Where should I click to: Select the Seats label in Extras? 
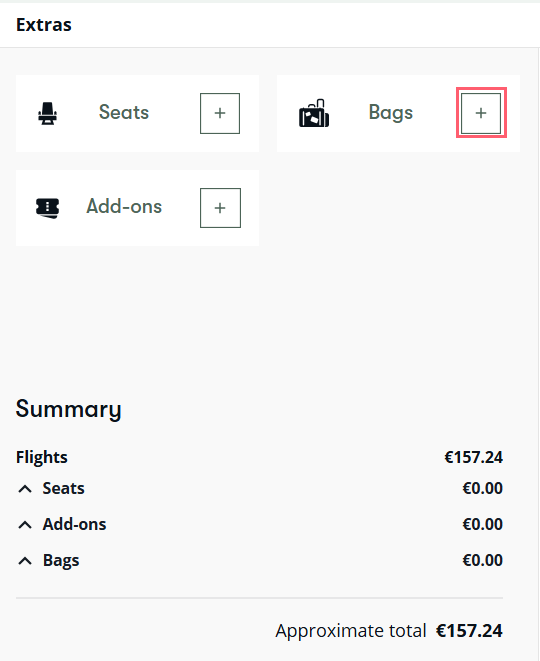124,112
